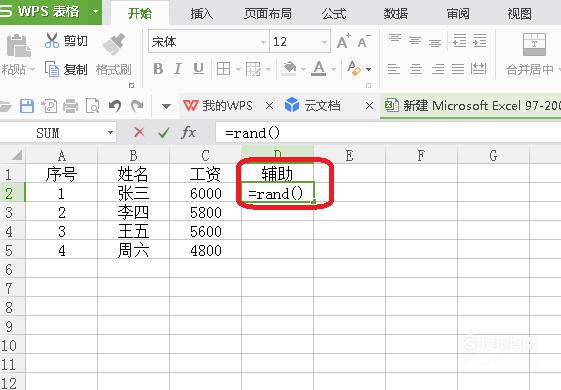Viewport: 561px width, 390px height.
Task: Click the distributed alignment icon
Action: point(479,68)
